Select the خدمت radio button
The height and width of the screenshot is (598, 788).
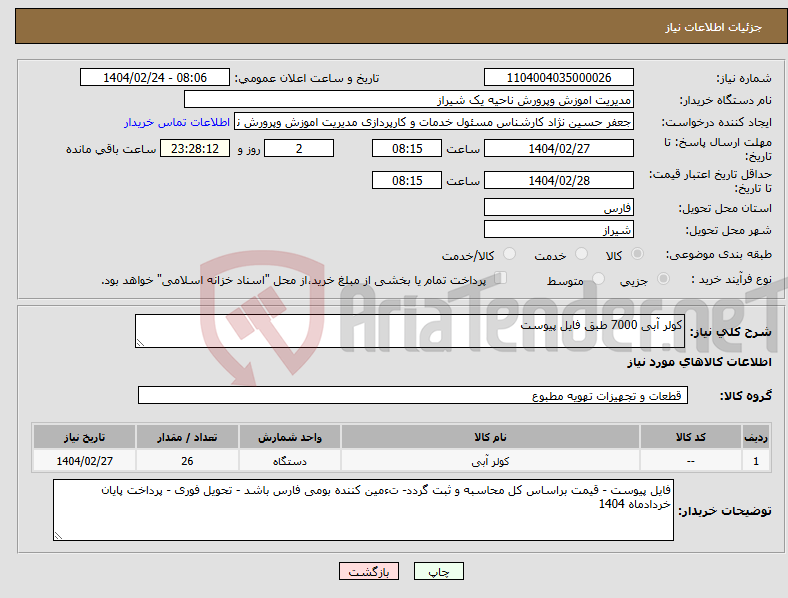click(581, 254)
